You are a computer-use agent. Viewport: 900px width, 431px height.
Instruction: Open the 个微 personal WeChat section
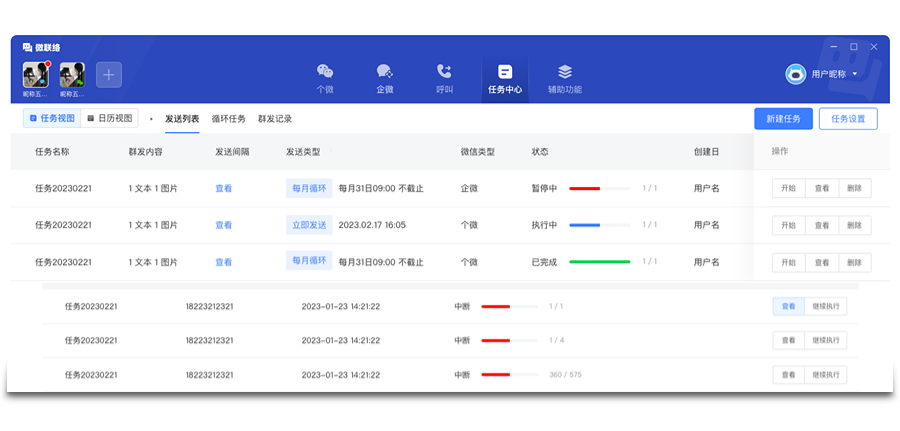[x=325, y=77]
